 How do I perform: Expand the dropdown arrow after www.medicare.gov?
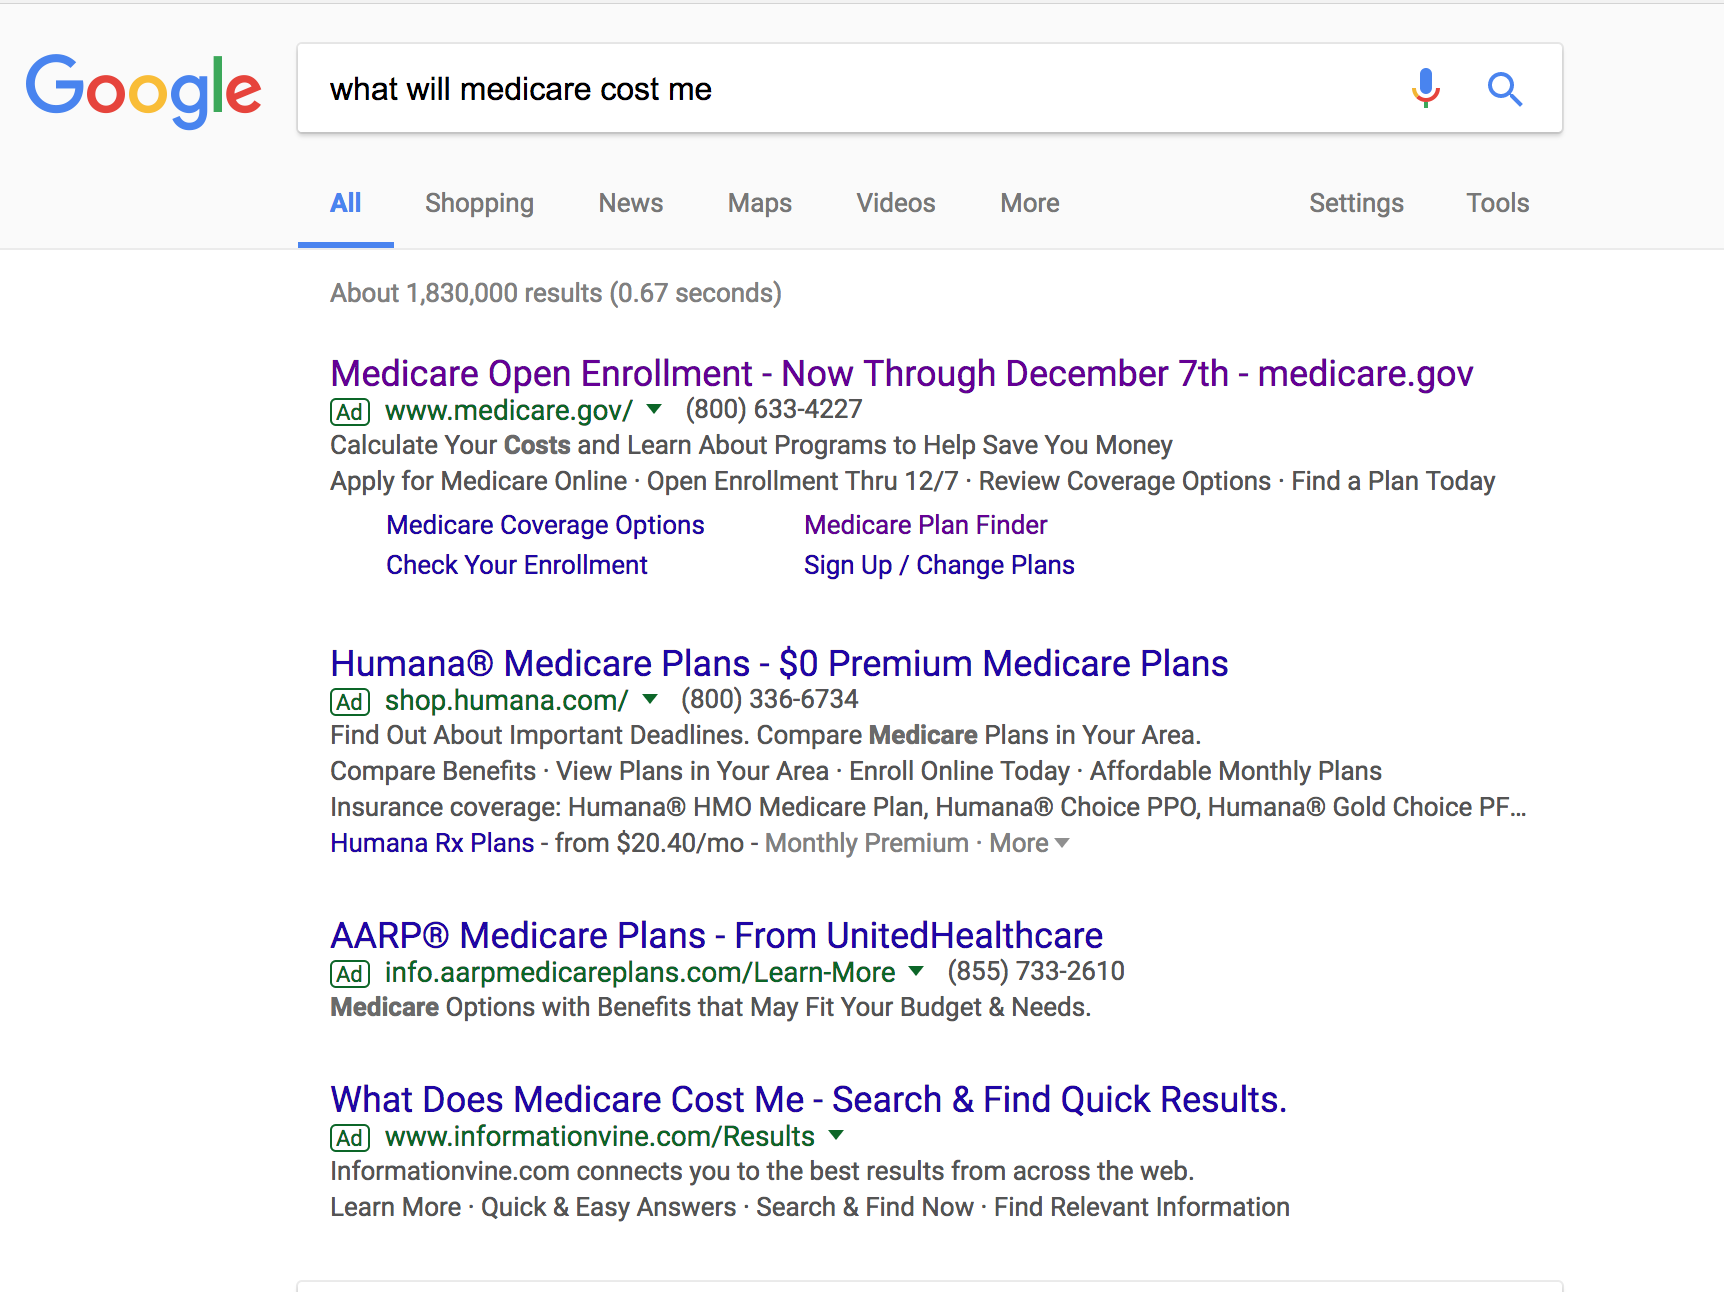[654, 409]
